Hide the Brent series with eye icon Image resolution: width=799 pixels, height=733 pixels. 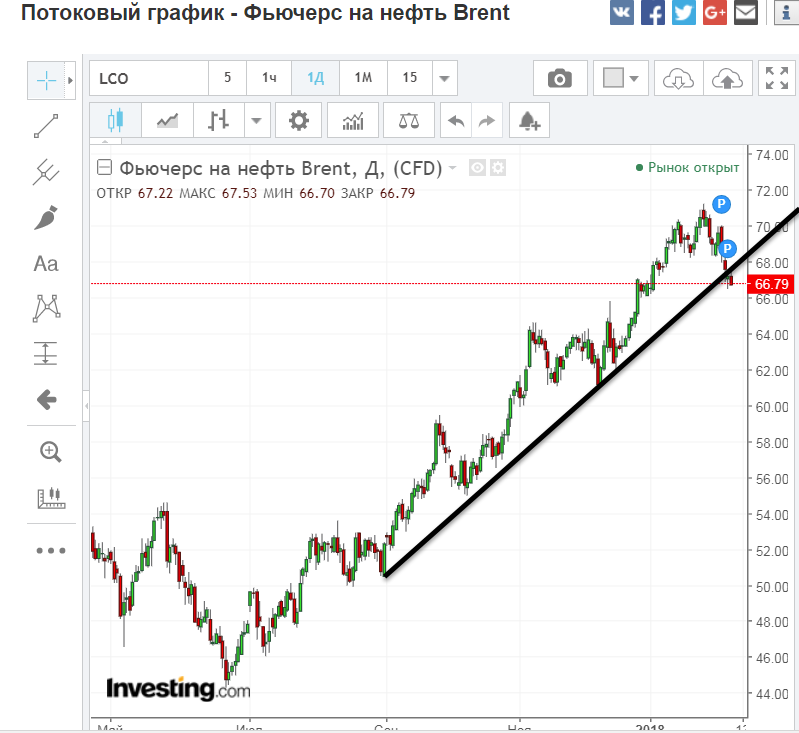coord(478,168)
